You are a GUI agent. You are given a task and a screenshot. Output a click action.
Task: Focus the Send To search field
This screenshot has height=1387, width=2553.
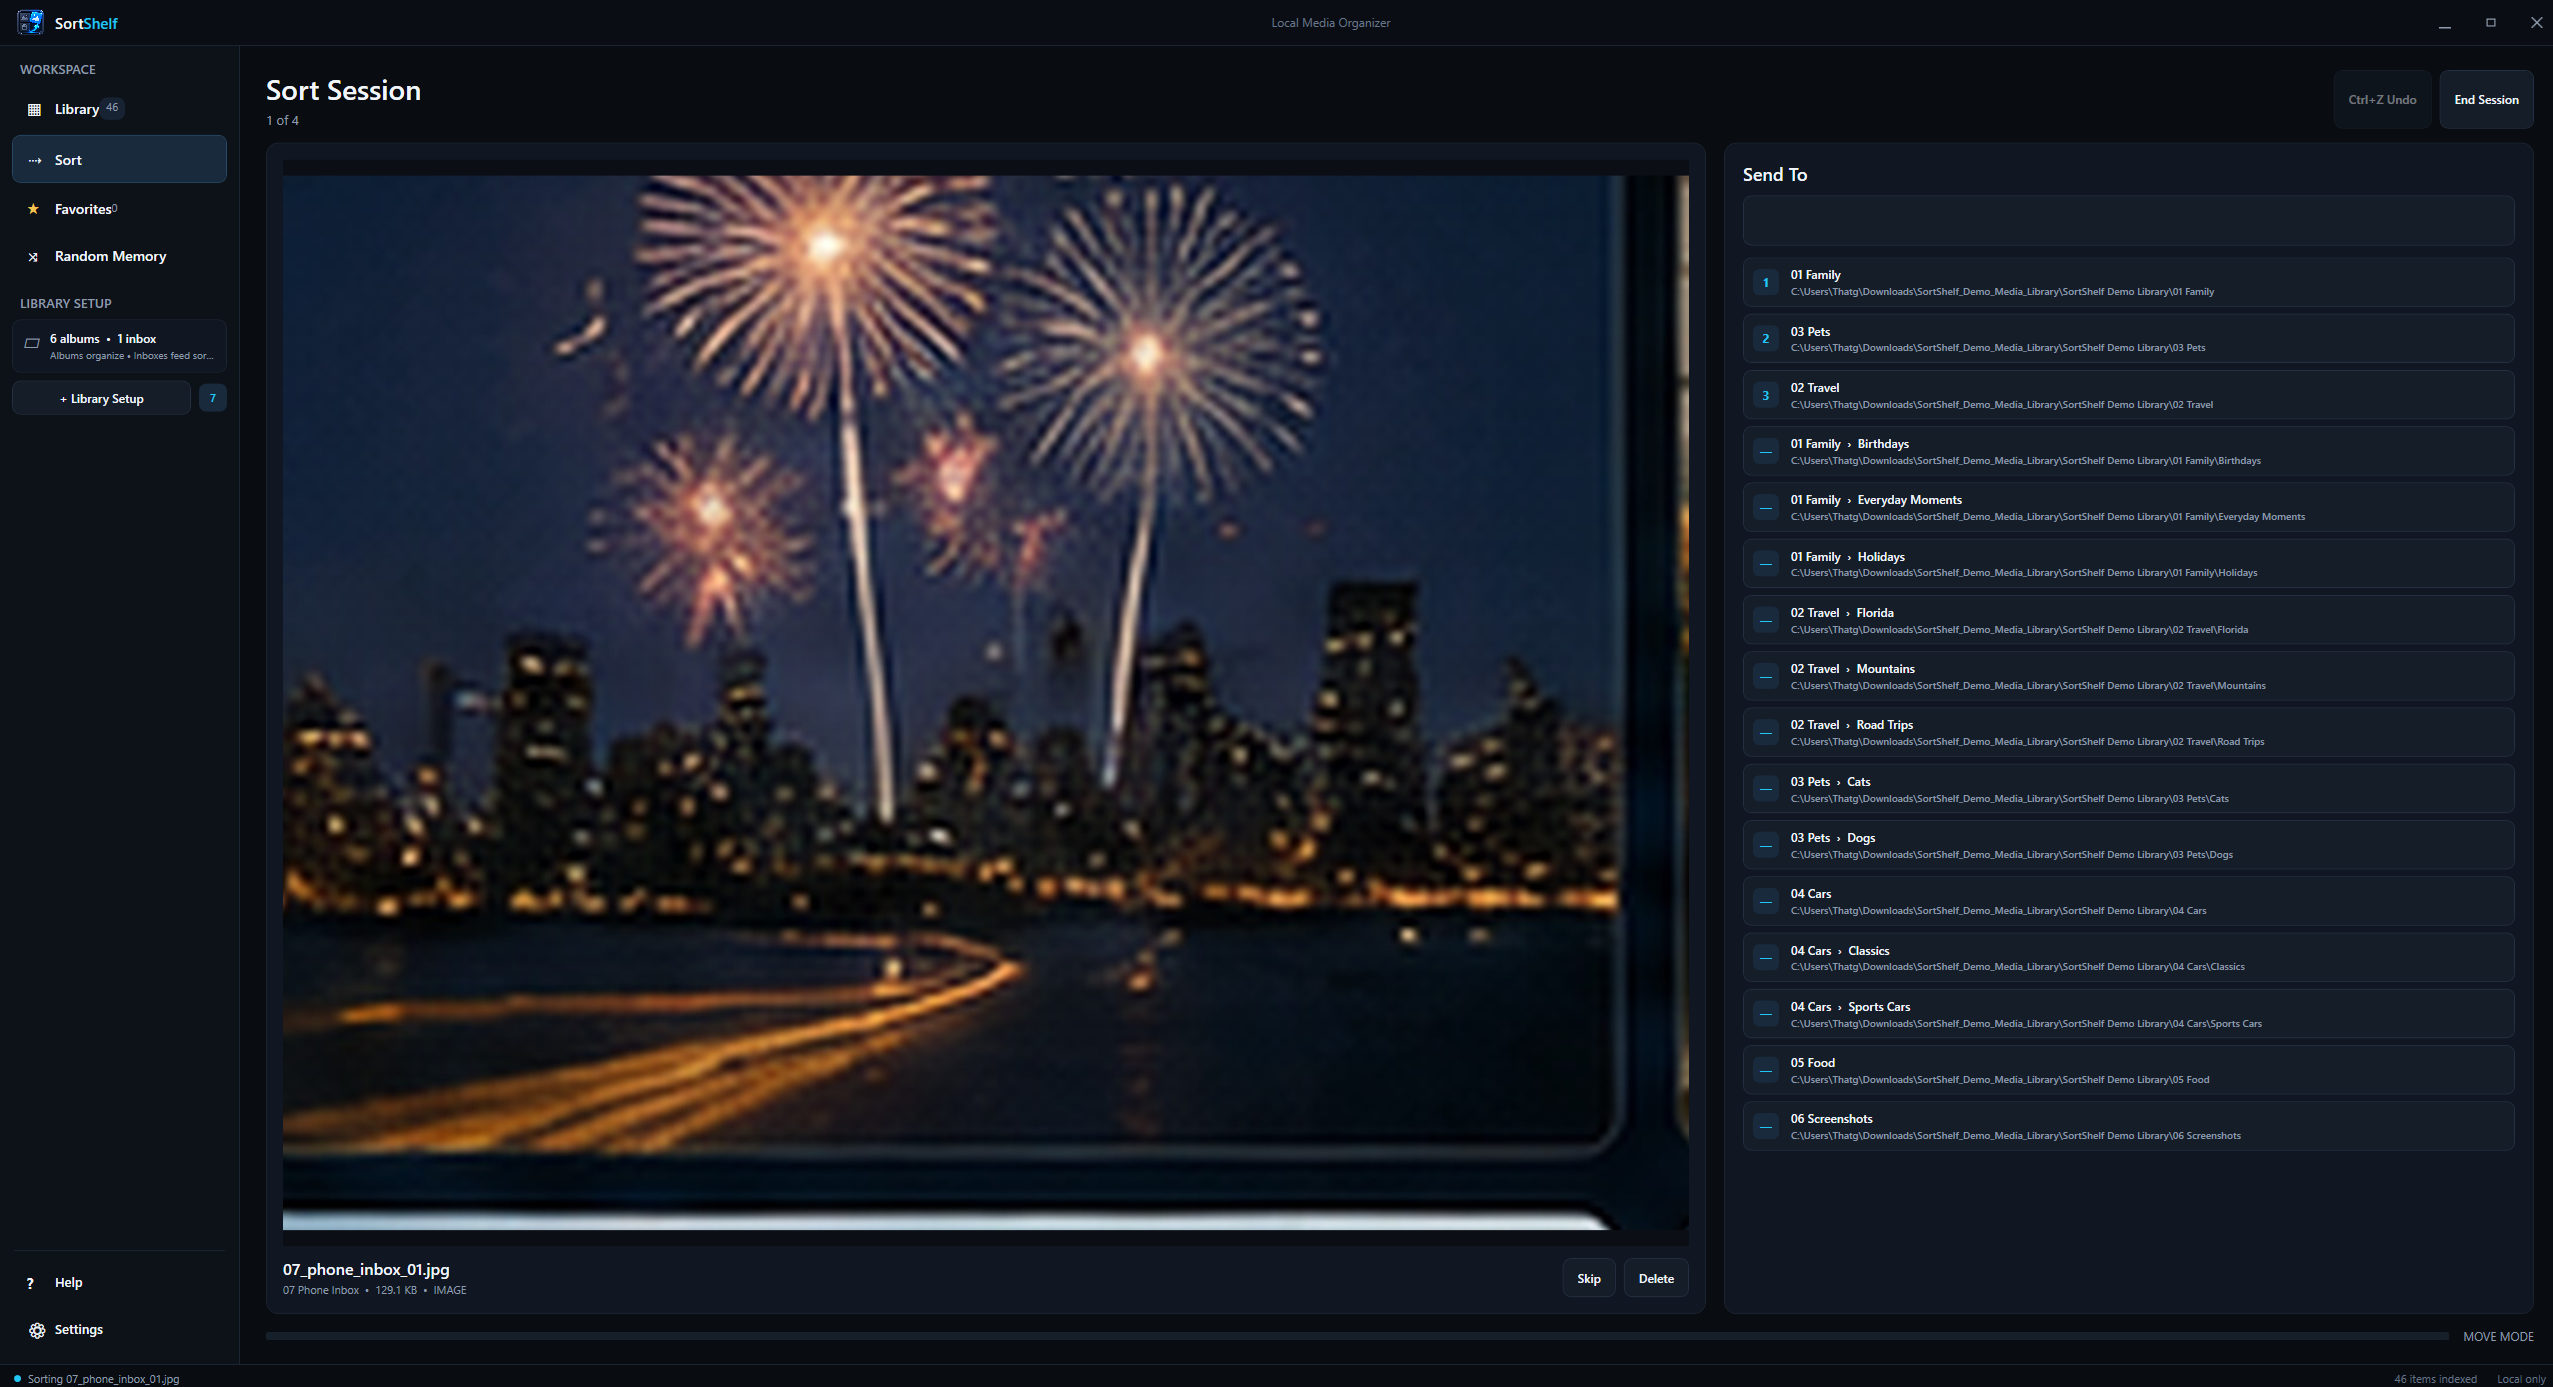click(2128, 221)
